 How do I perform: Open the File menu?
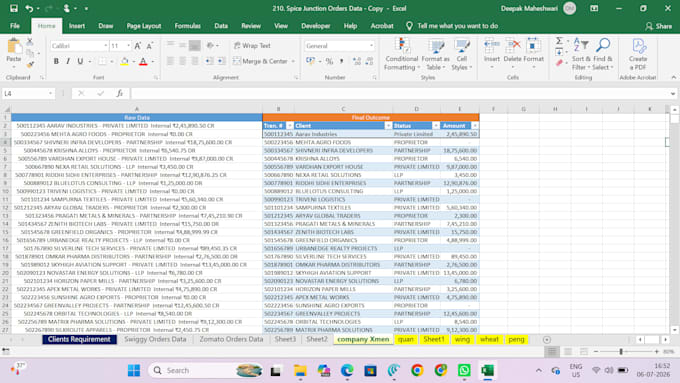click(x=15, y=26)
